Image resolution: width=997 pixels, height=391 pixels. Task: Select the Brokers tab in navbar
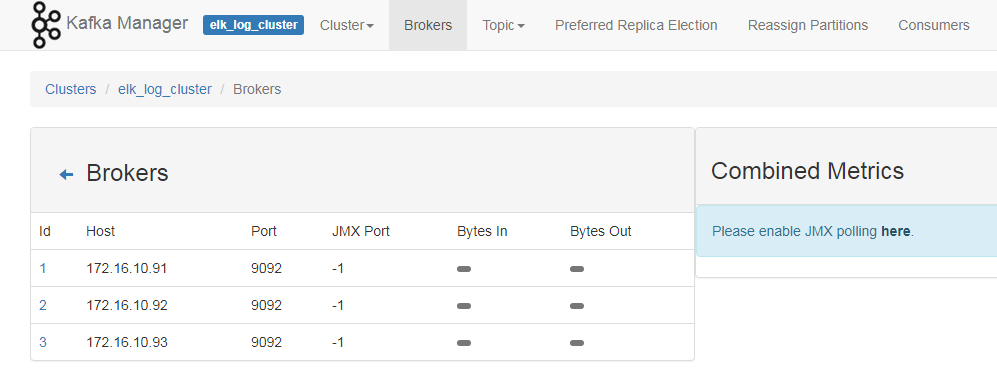coord(428,25)
